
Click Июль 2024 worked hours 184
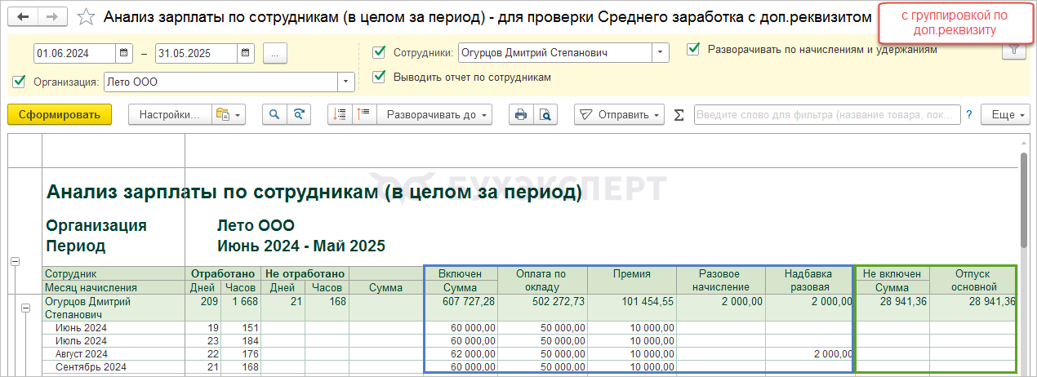pyautogui.click(x=242, y=341)
